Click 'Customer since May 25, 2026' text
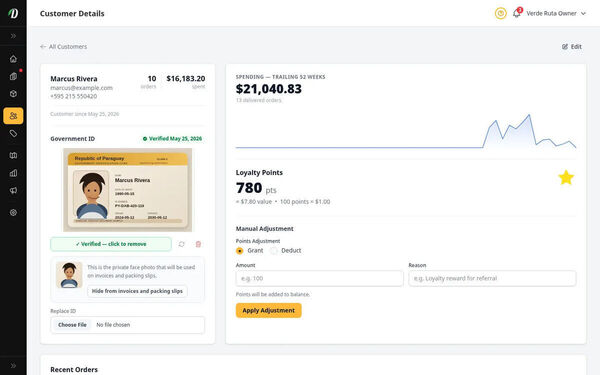 [x=85, y=114]
